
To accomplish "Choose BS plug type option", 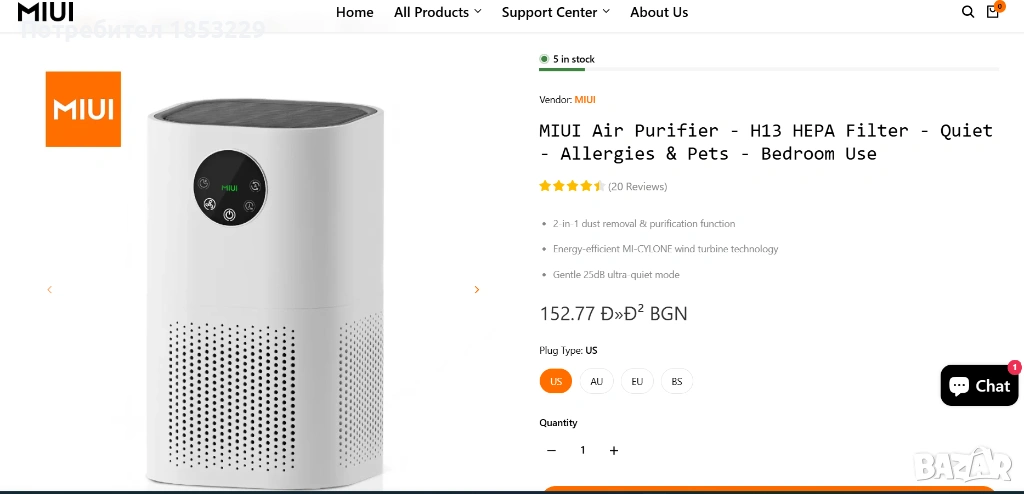I will pyautogui.click(x=677, y=381).
